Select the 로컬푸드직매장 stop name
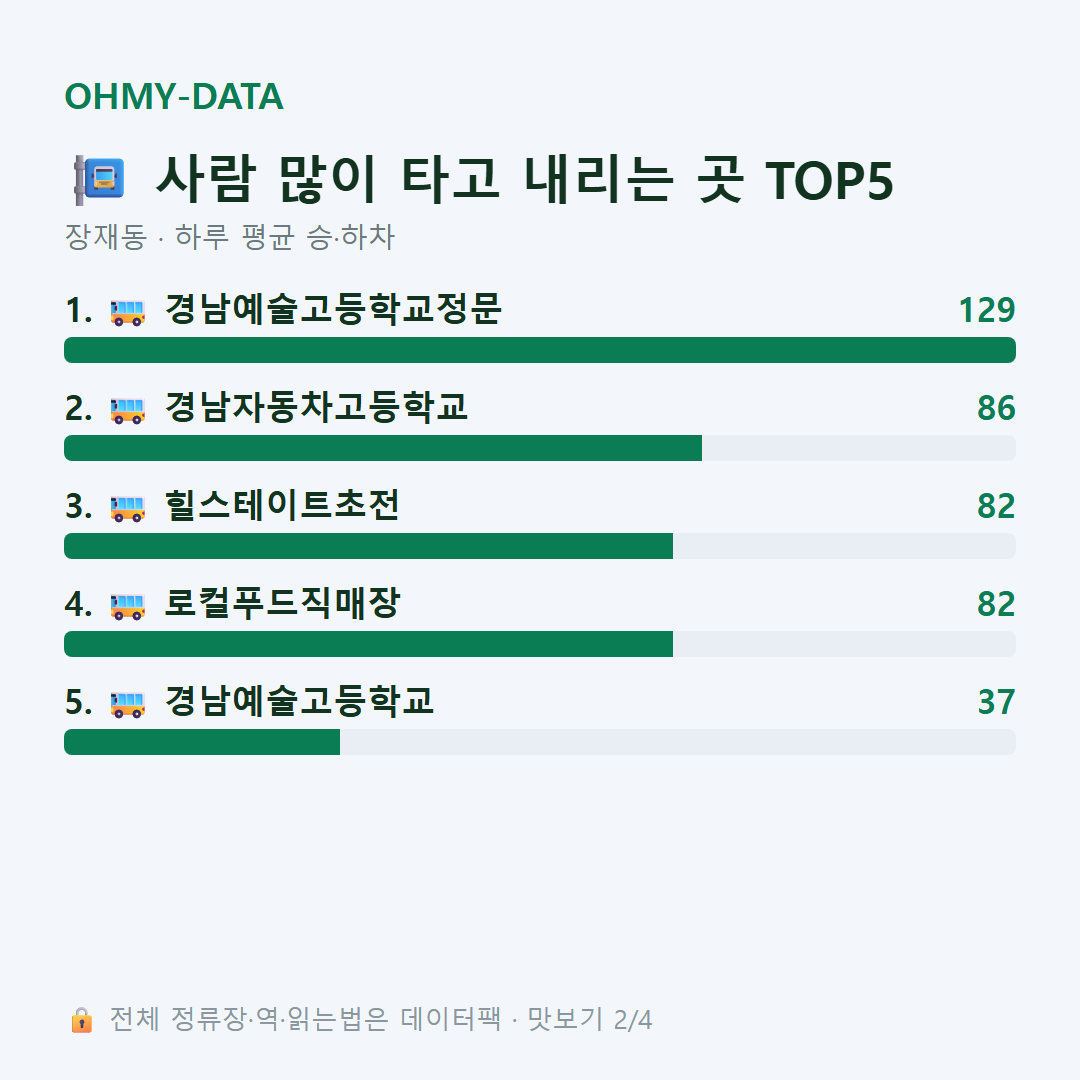 pos(282,603)
